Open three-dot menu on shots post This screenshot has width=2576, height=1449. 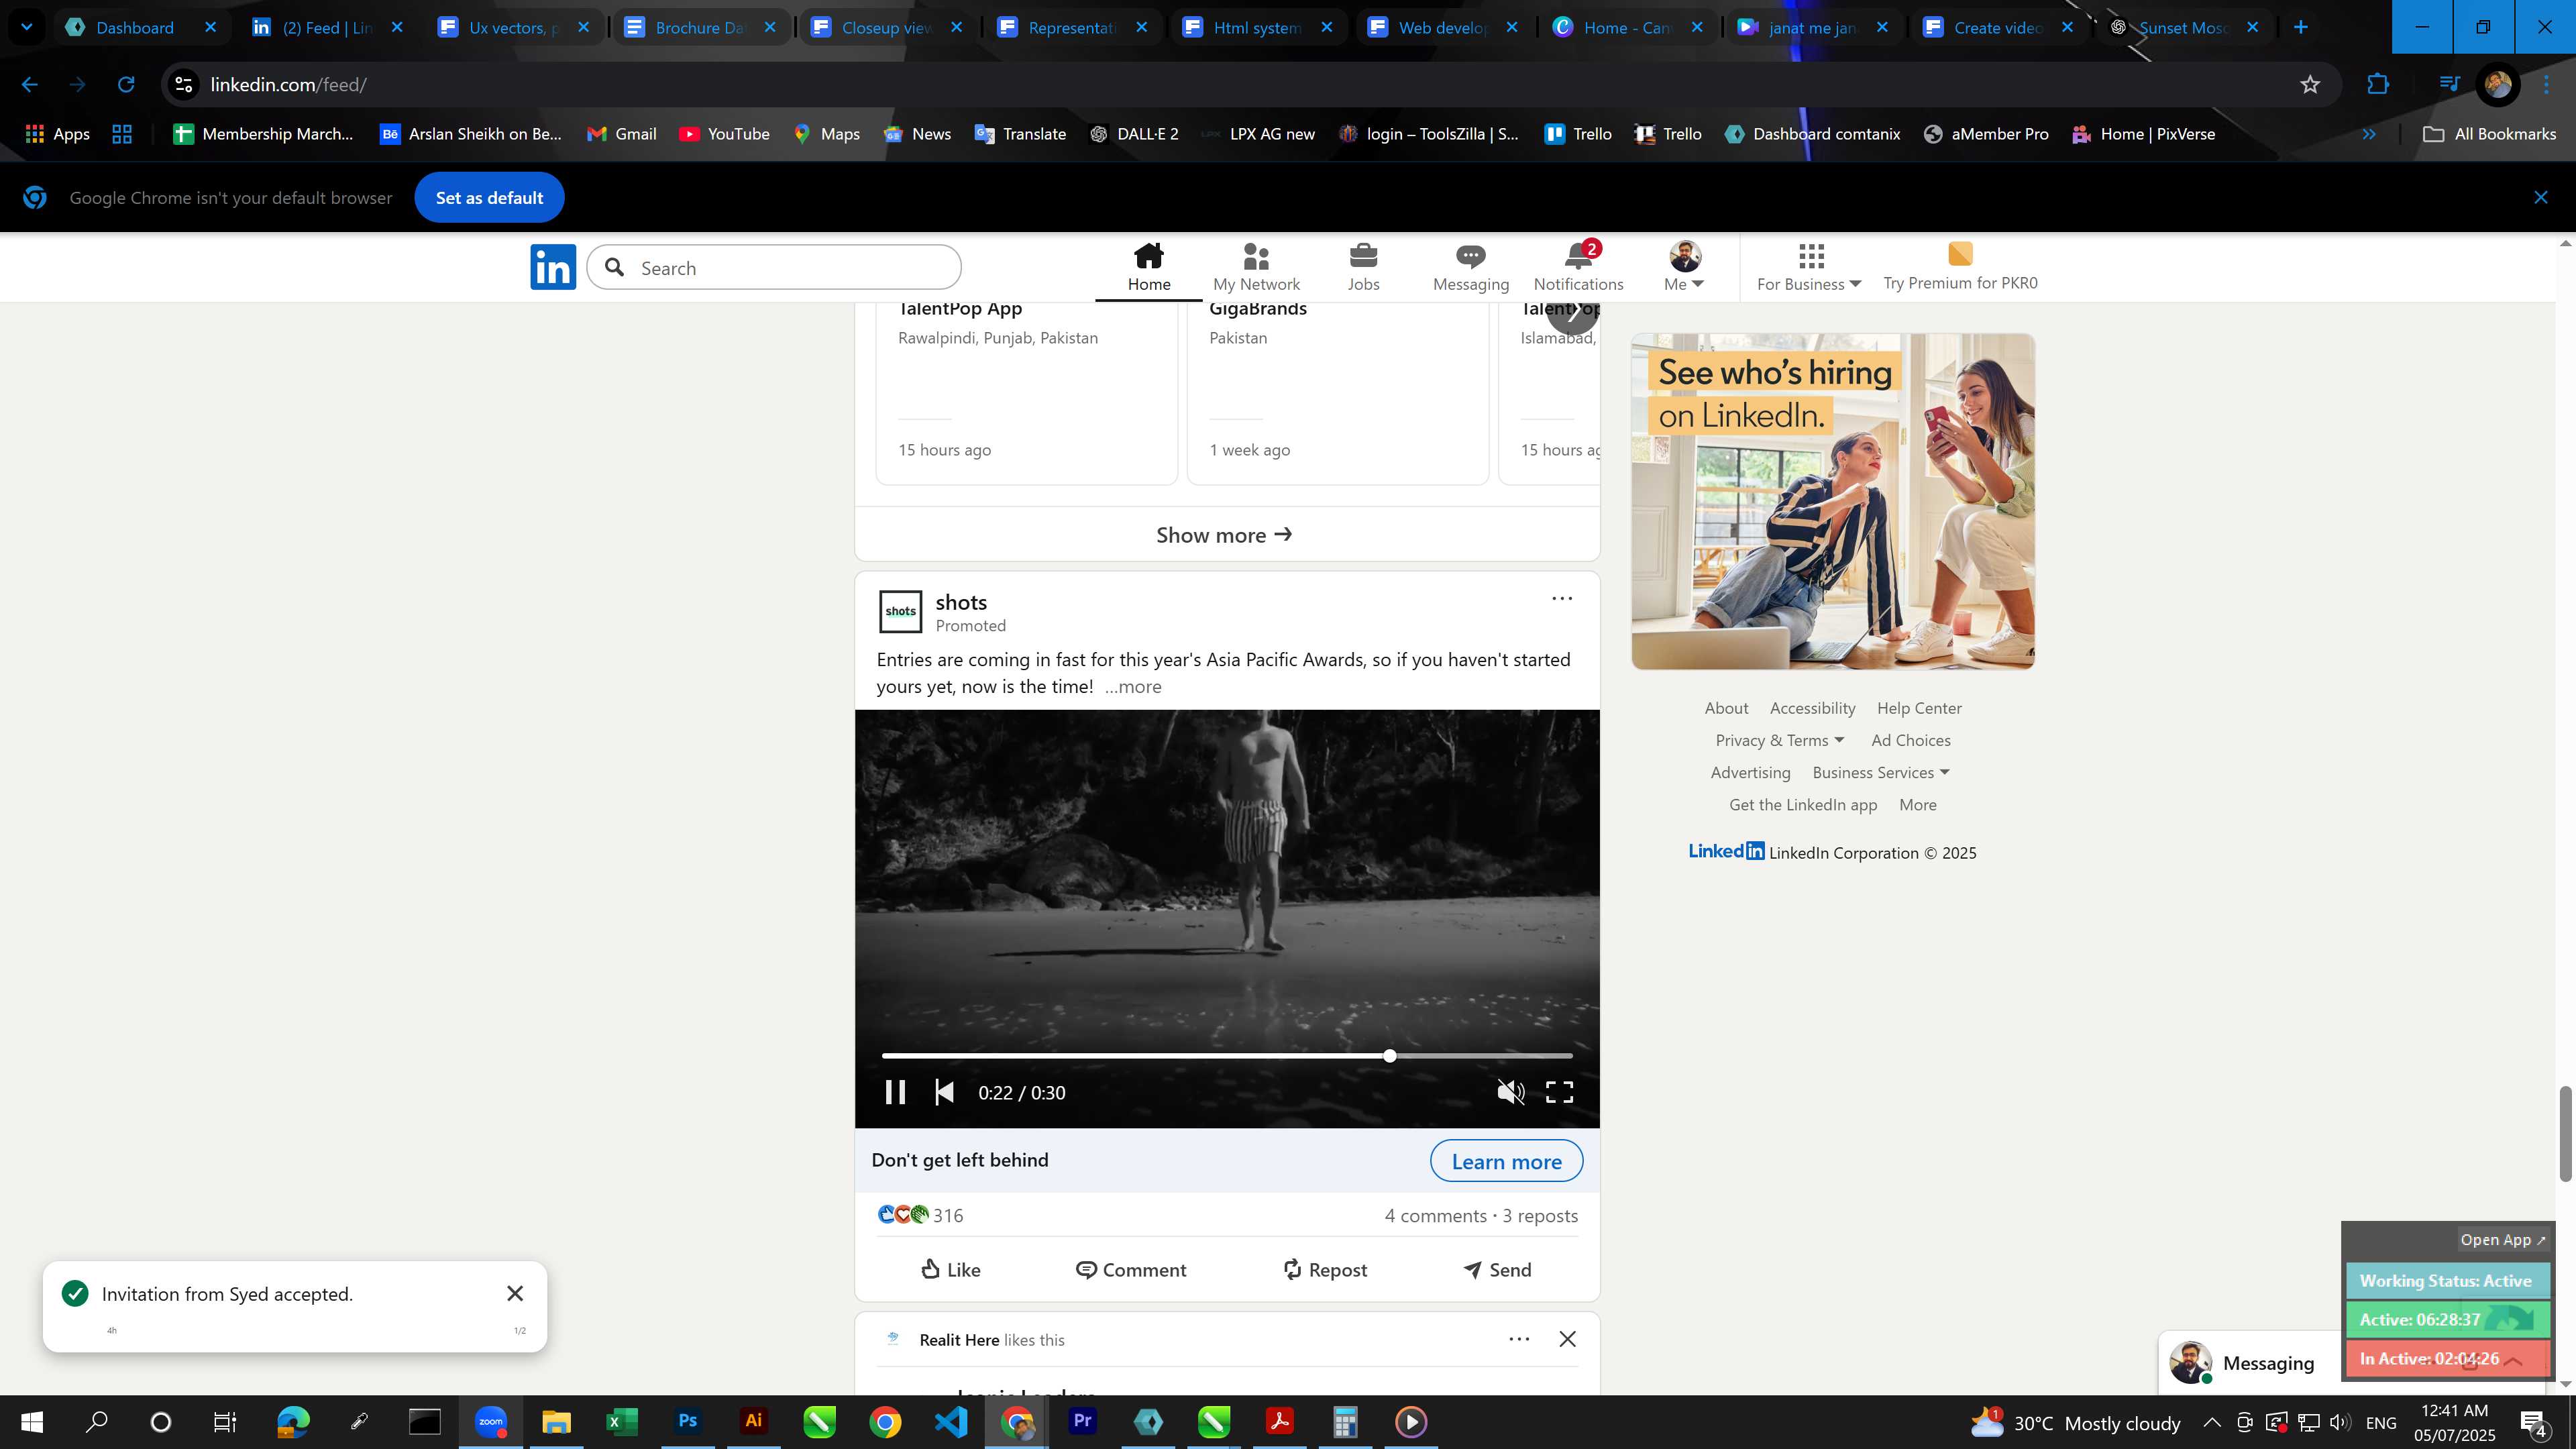pos(1561,599)
